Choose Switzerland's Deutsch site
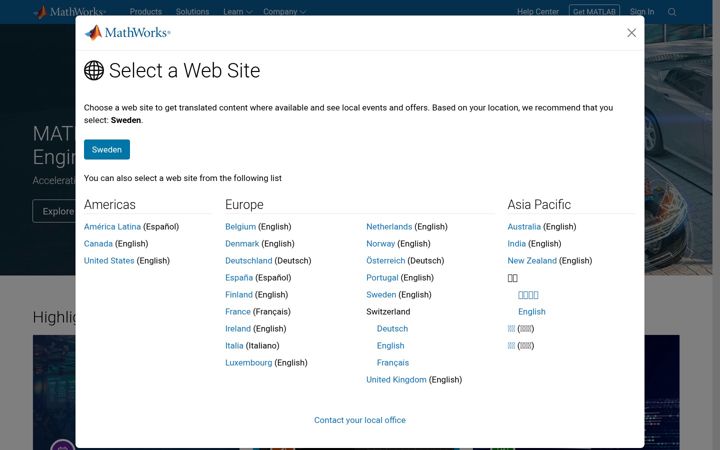720x450 pixels. (x=392, y=329)
